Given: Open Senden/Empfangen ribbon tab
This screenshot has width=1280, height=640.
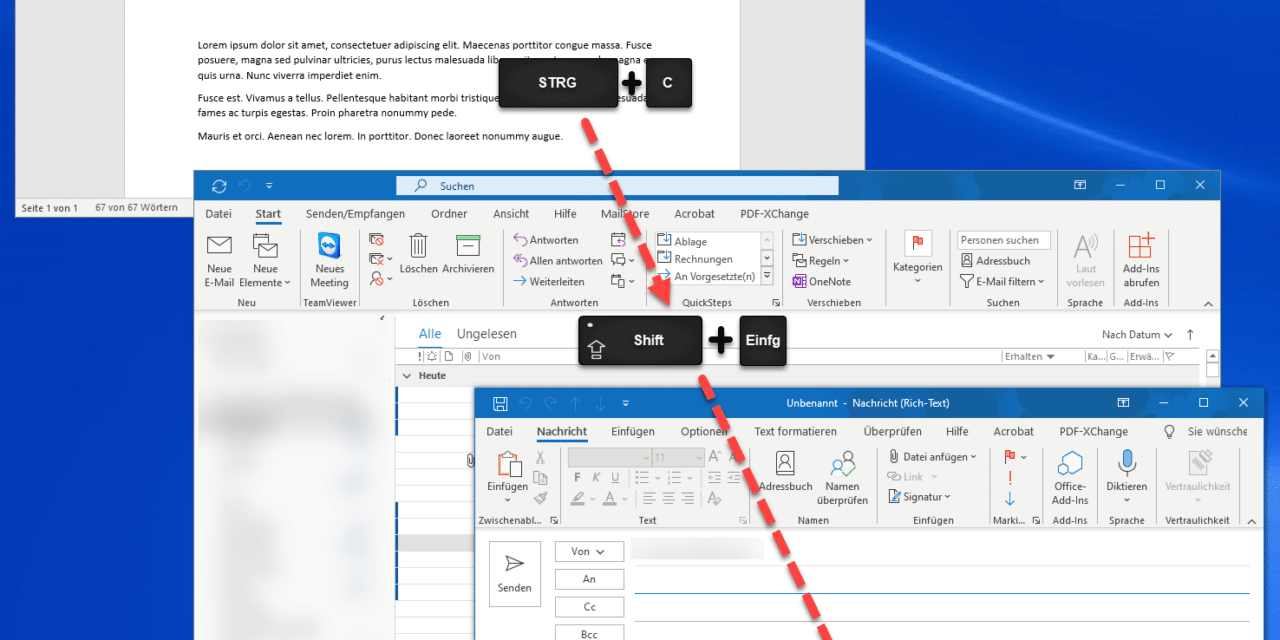Looking at the screenshot, I should 355,214.
